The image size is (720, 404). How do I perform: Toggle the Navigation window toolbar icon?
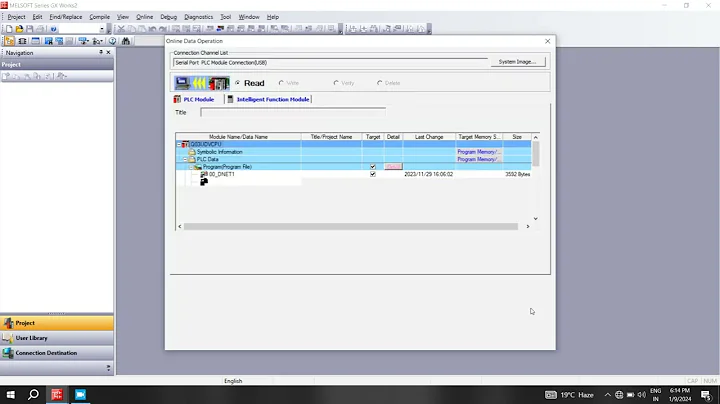point(10,41)
